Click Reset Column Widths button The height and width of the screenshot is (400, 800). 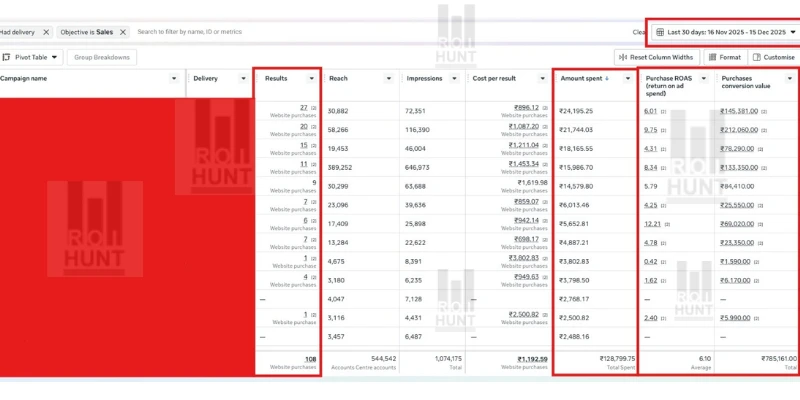[657, 57]
